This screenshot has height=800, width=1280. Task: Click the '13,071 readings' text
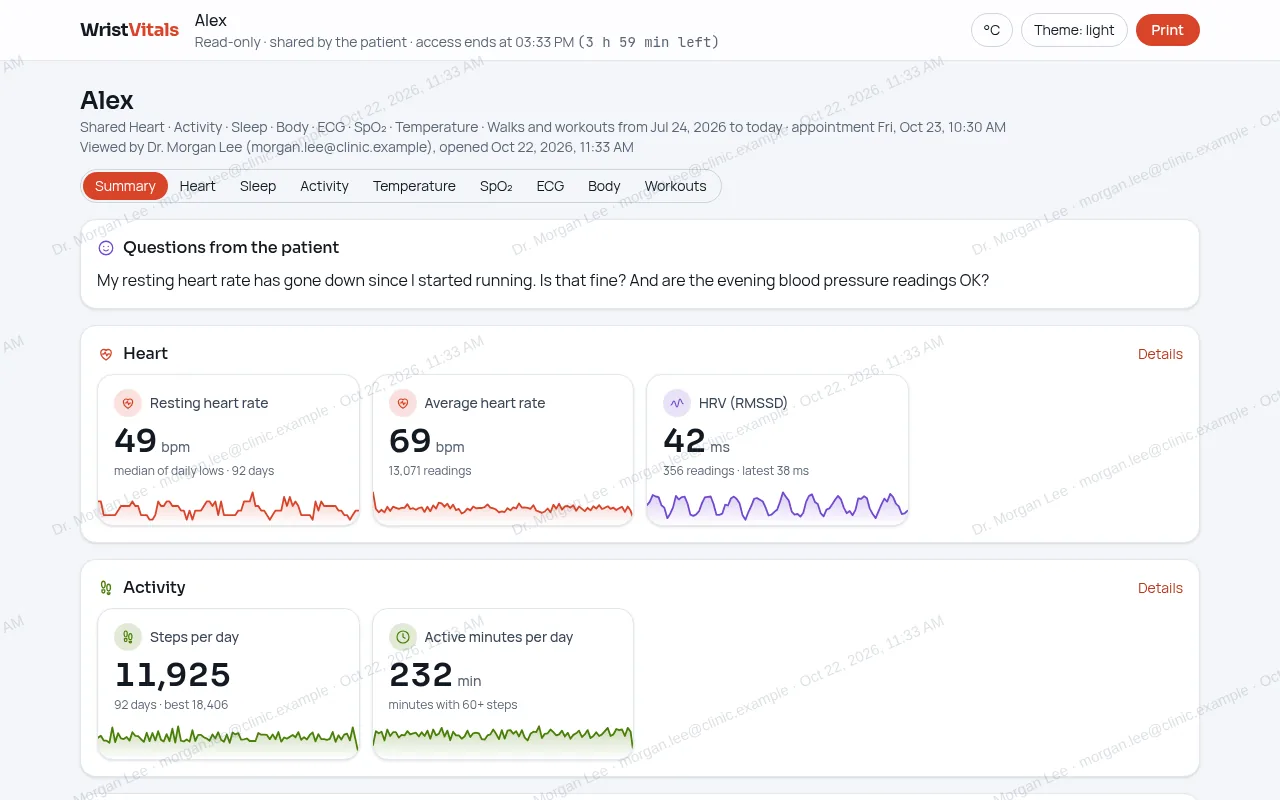coord(430,471)
